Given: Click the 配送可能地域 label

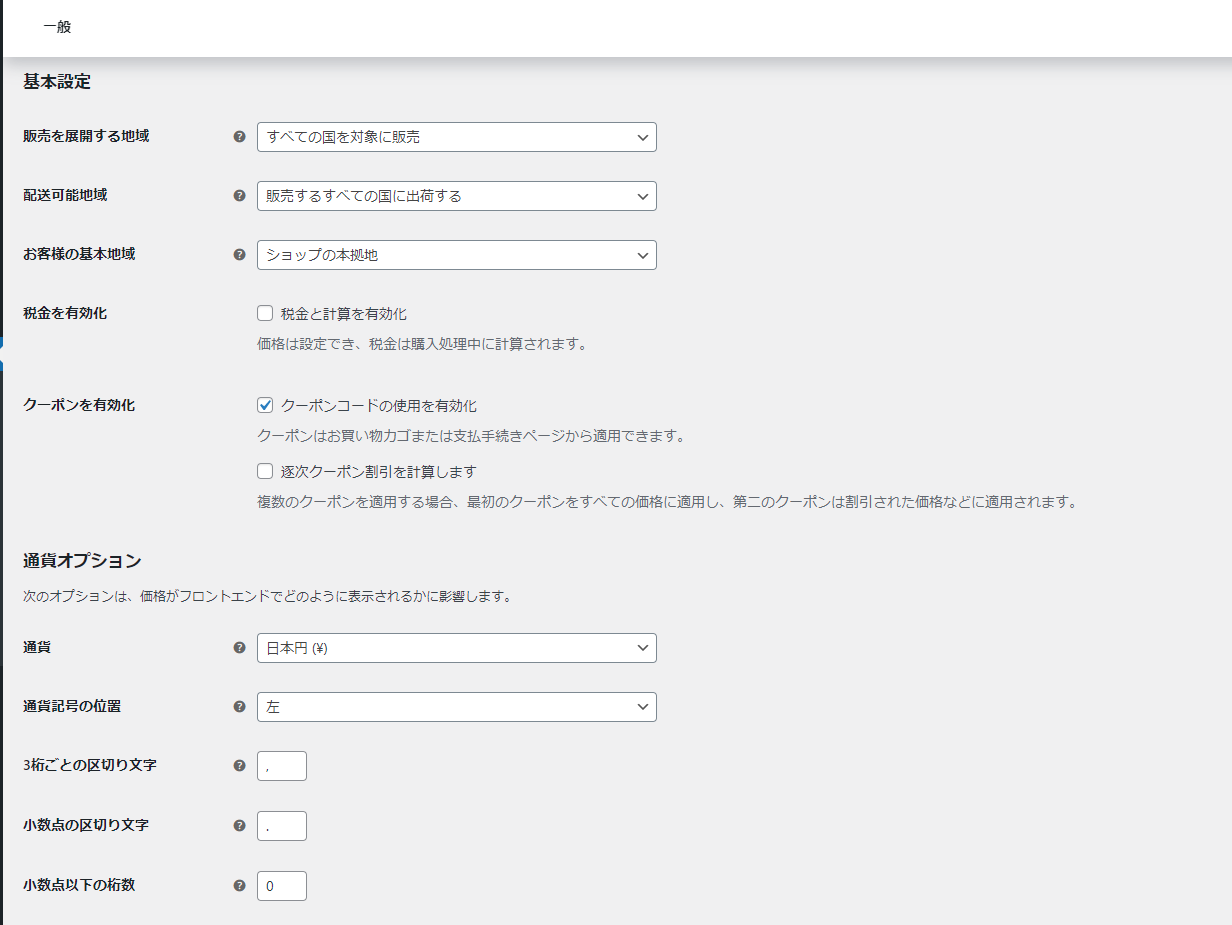Looking at the screenshot, I should coord(65,195).
